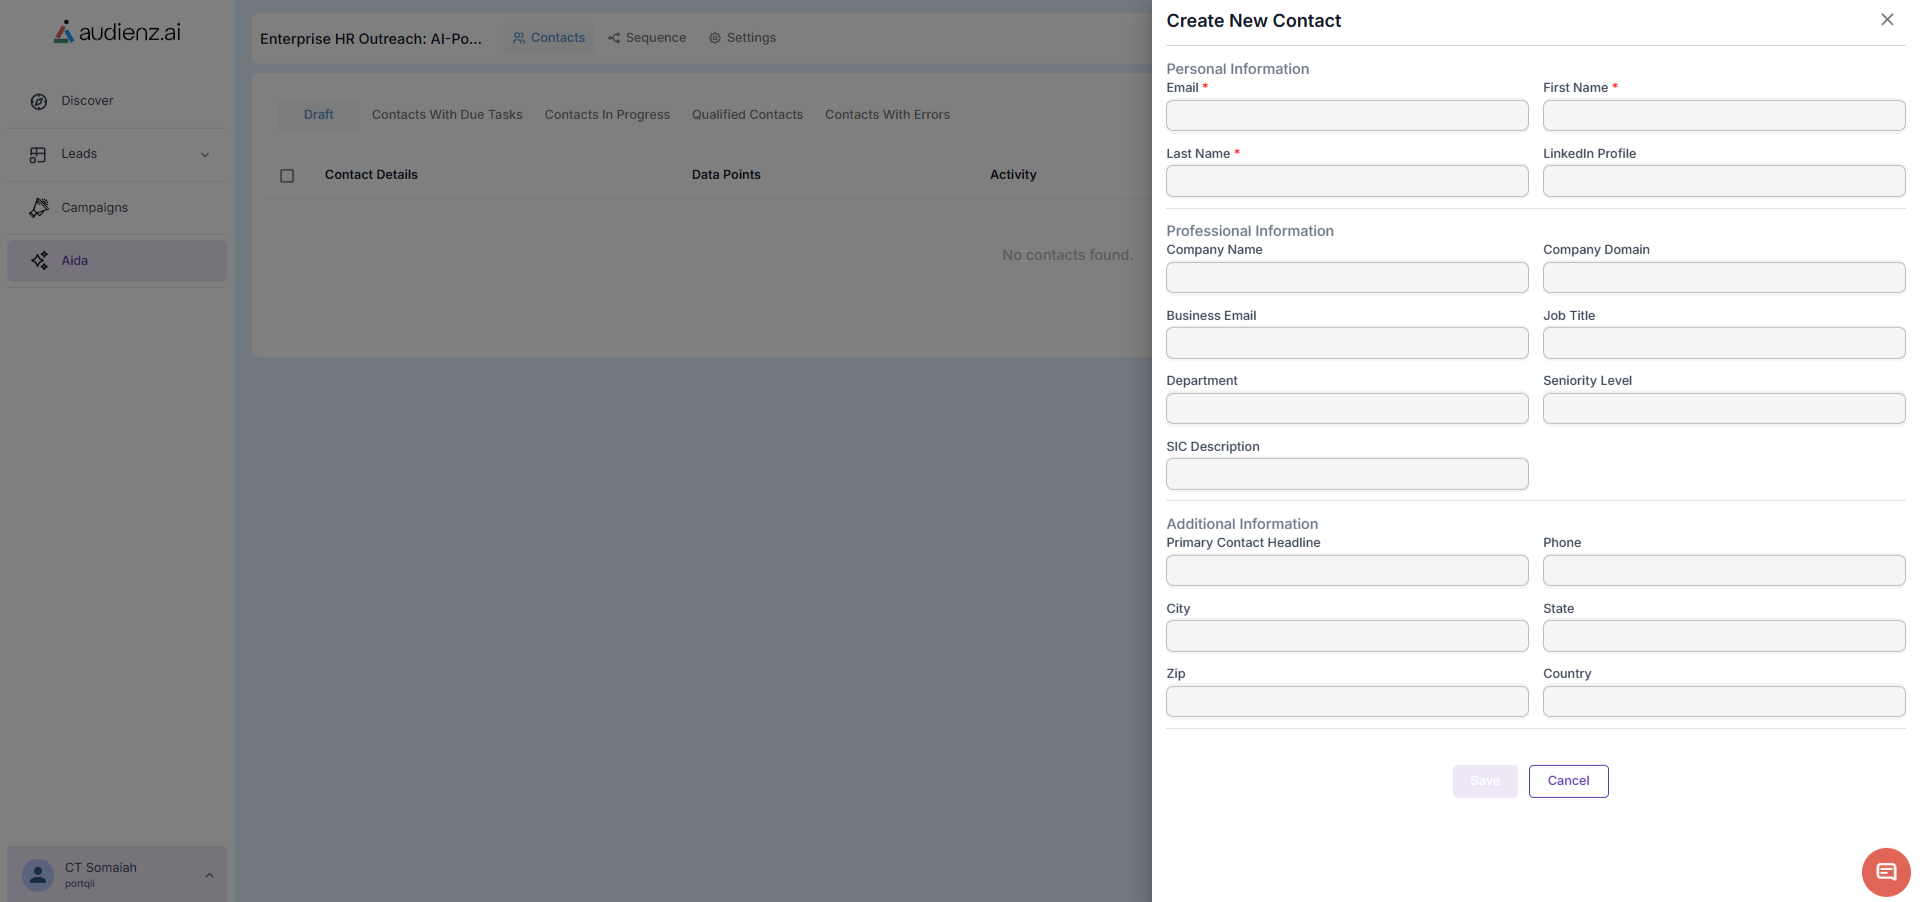Focus the SIC Description field
The image size is (1920, 902).
coord(1347,474)
